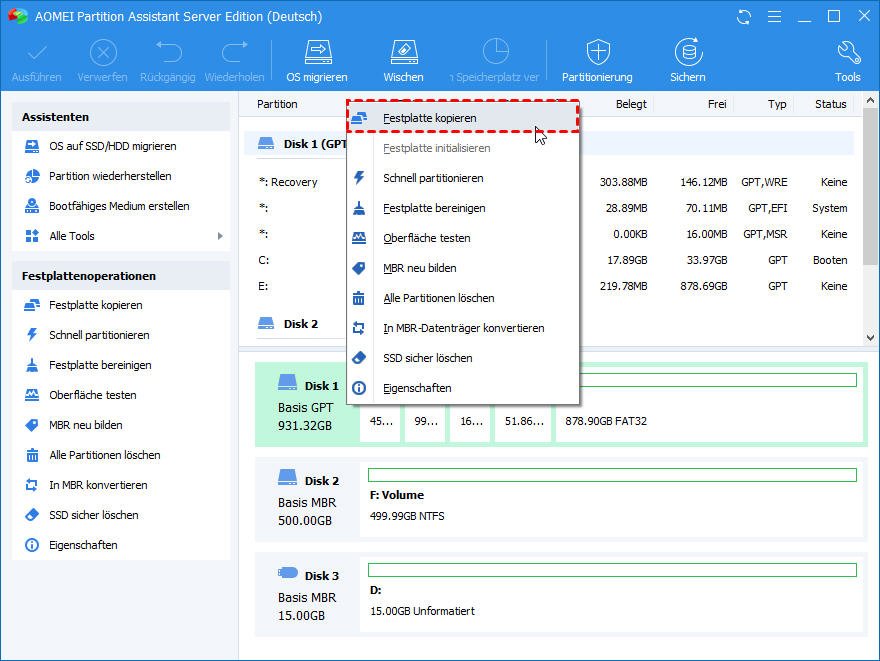
Task: Click the Booten status cell
Action: click(x=829, y=260)
